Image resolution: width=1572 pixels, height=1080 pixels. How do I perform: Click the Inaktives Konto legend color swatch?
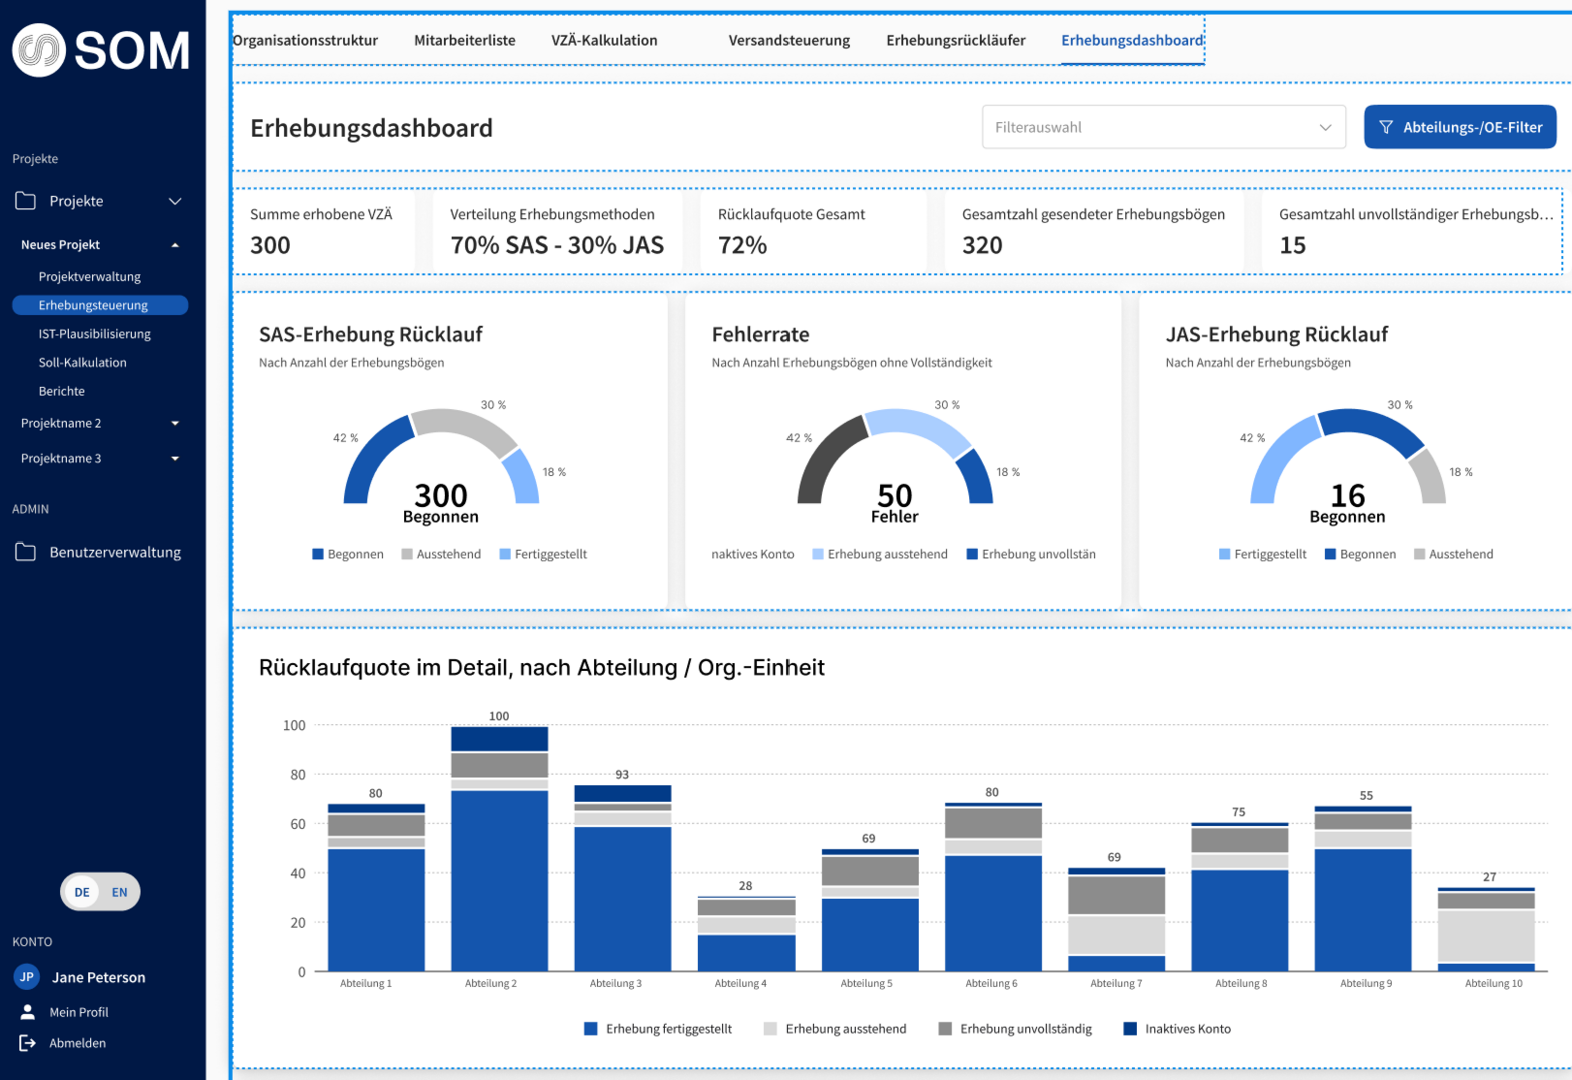1130,1029
